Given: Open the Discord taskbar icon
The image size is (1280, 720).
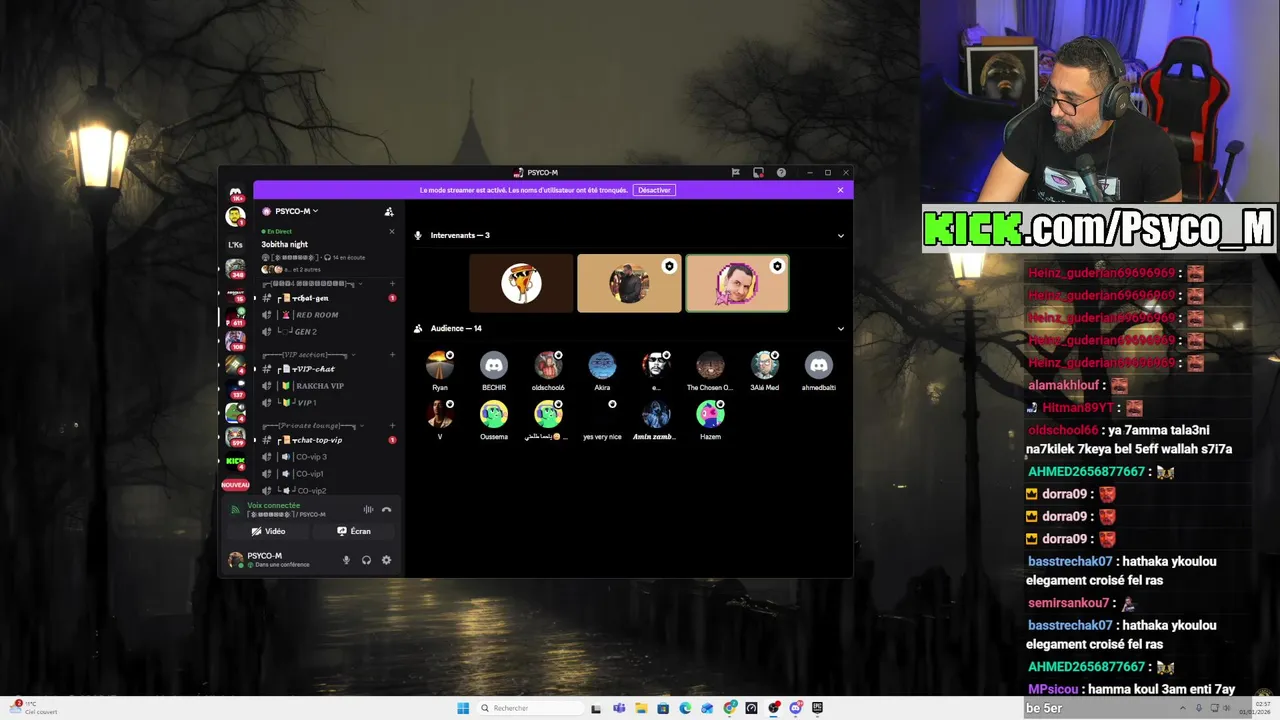Looking at the screenshot, I should (x=796, y=708).
